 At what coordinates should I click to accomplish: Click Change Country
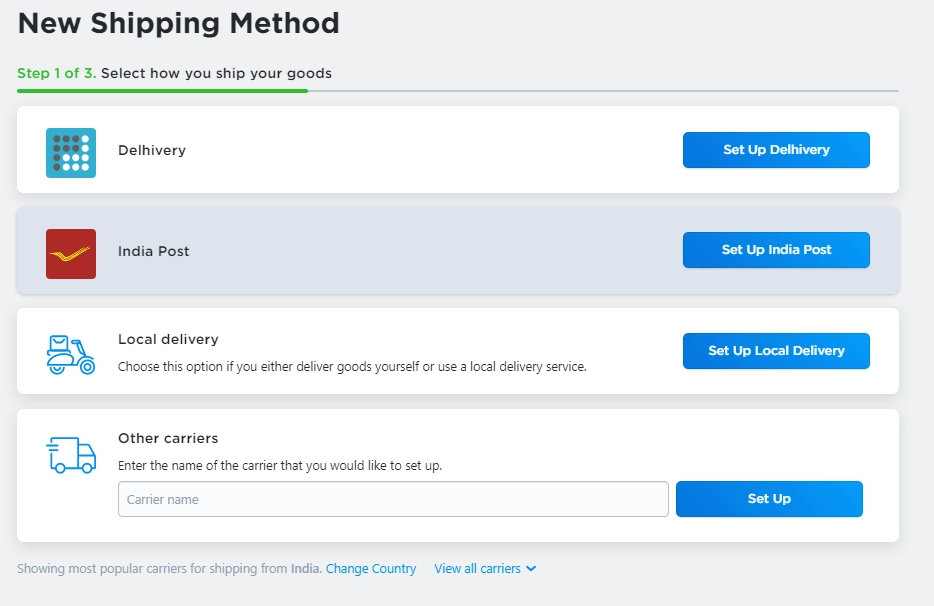pos(371,568)
